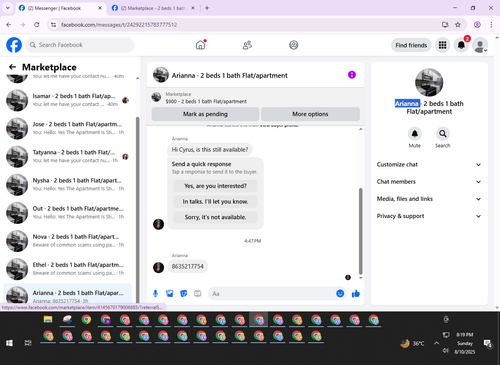
Task: Mute the conversation with bell icon
Action: (415, 134)
